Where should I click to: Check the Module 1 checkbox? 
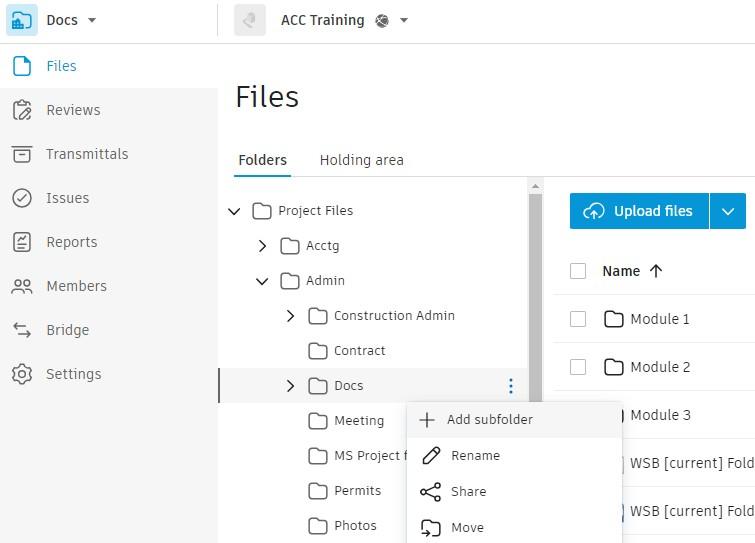pyautogui.click(x=578, y=319)
